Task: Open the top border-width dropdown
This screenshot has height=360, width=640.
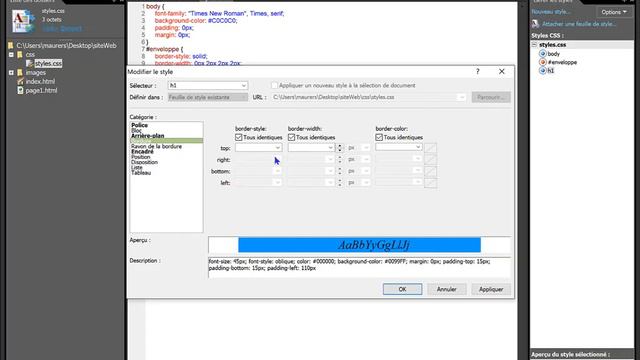Action: [x=331, y=147]
